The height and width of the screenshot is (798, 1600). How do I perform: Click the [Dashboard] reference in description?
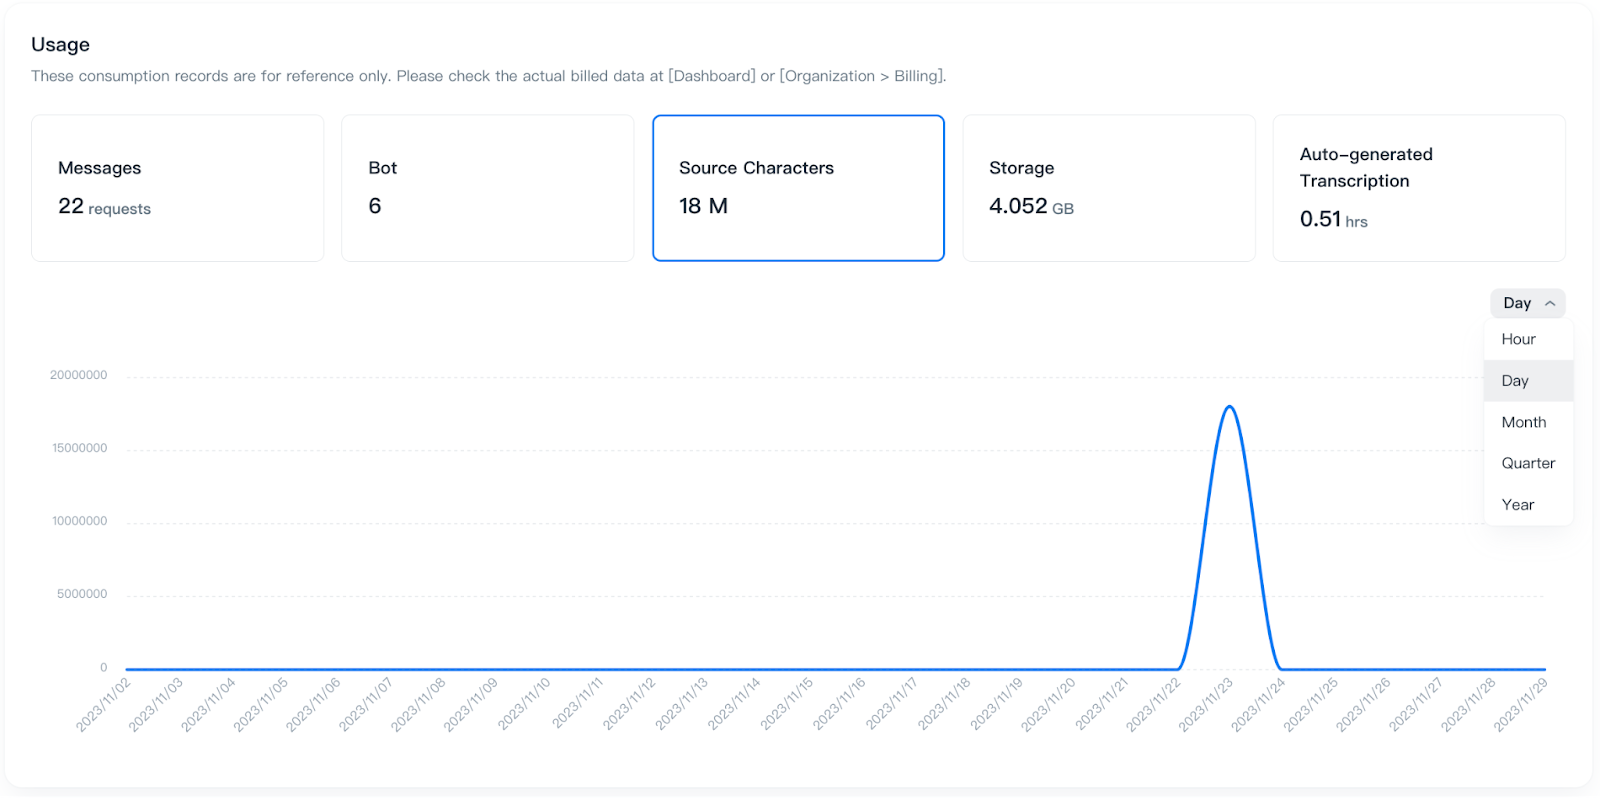tap(711, 76)
